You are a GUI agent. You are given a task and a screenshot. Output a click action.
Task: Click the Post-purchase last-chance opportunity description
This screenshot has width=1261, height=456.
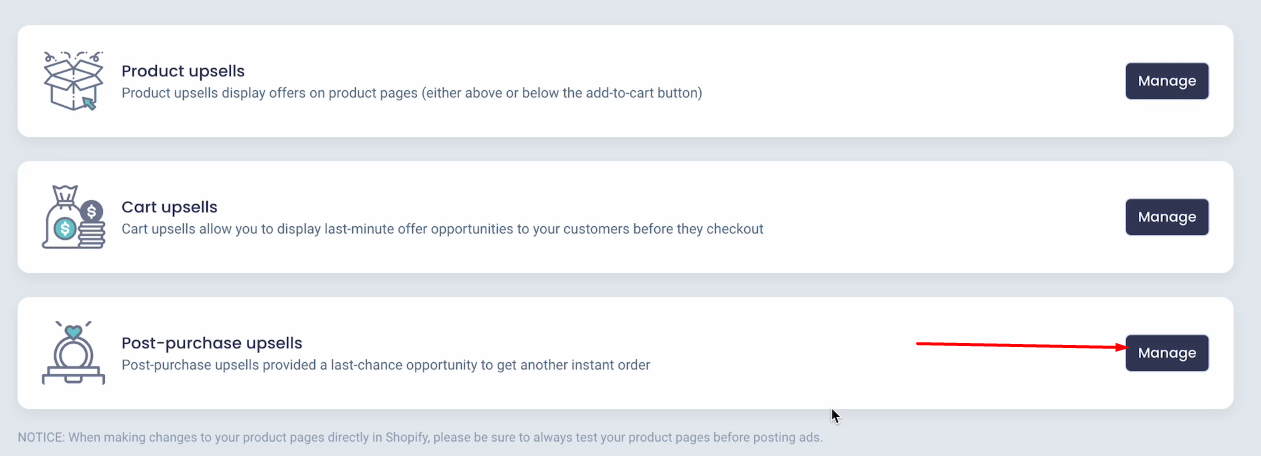(386, 365)
